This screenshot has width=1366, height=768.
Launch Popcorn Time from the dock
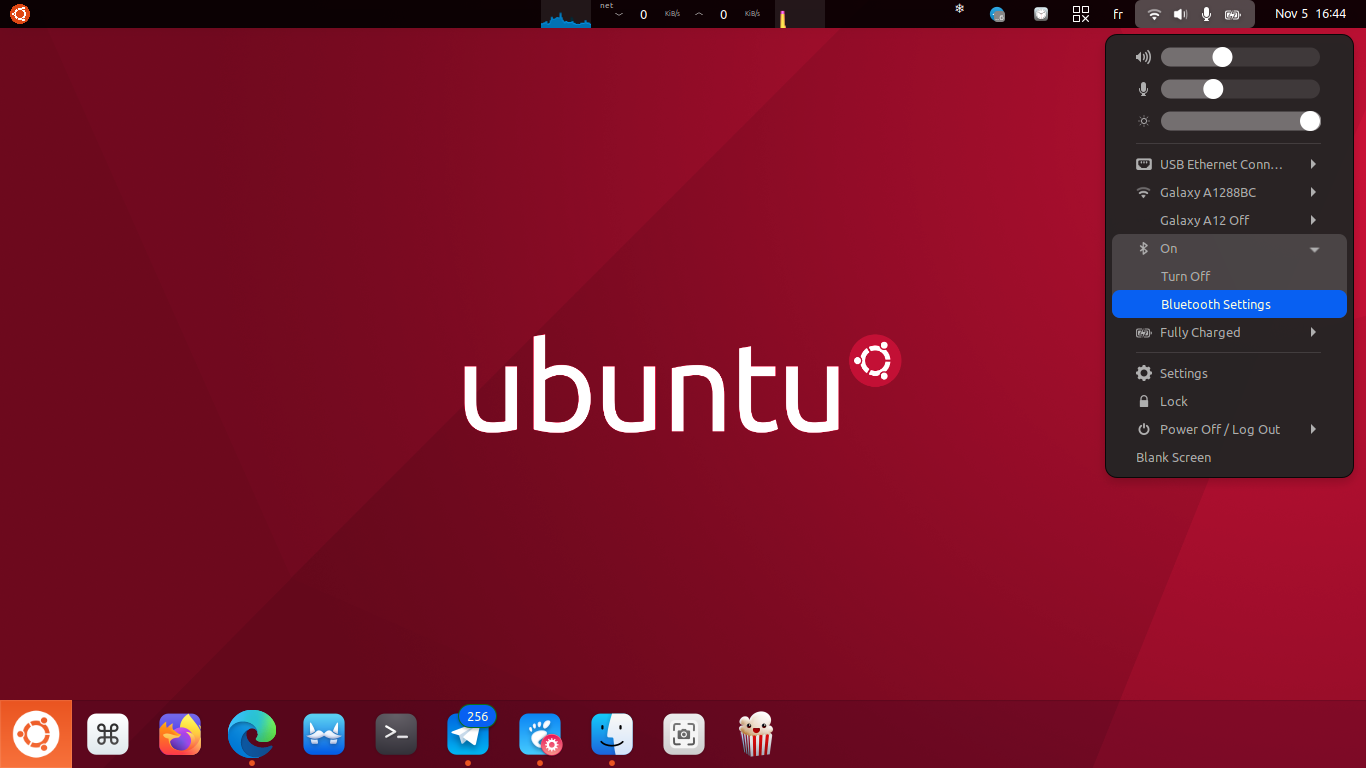[756, 735]
